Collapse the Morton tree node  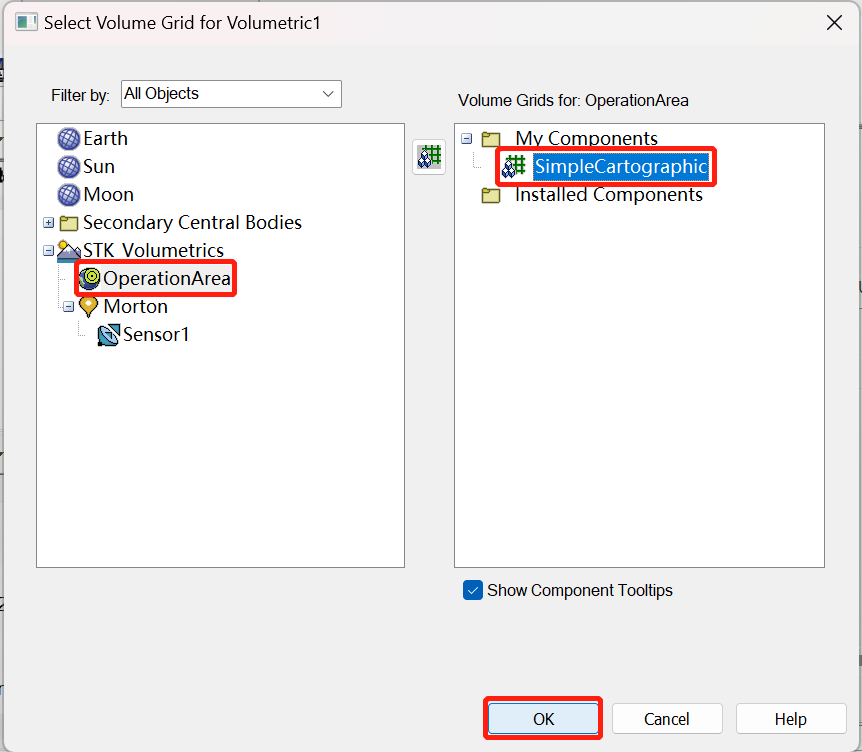tap(69, 307)
